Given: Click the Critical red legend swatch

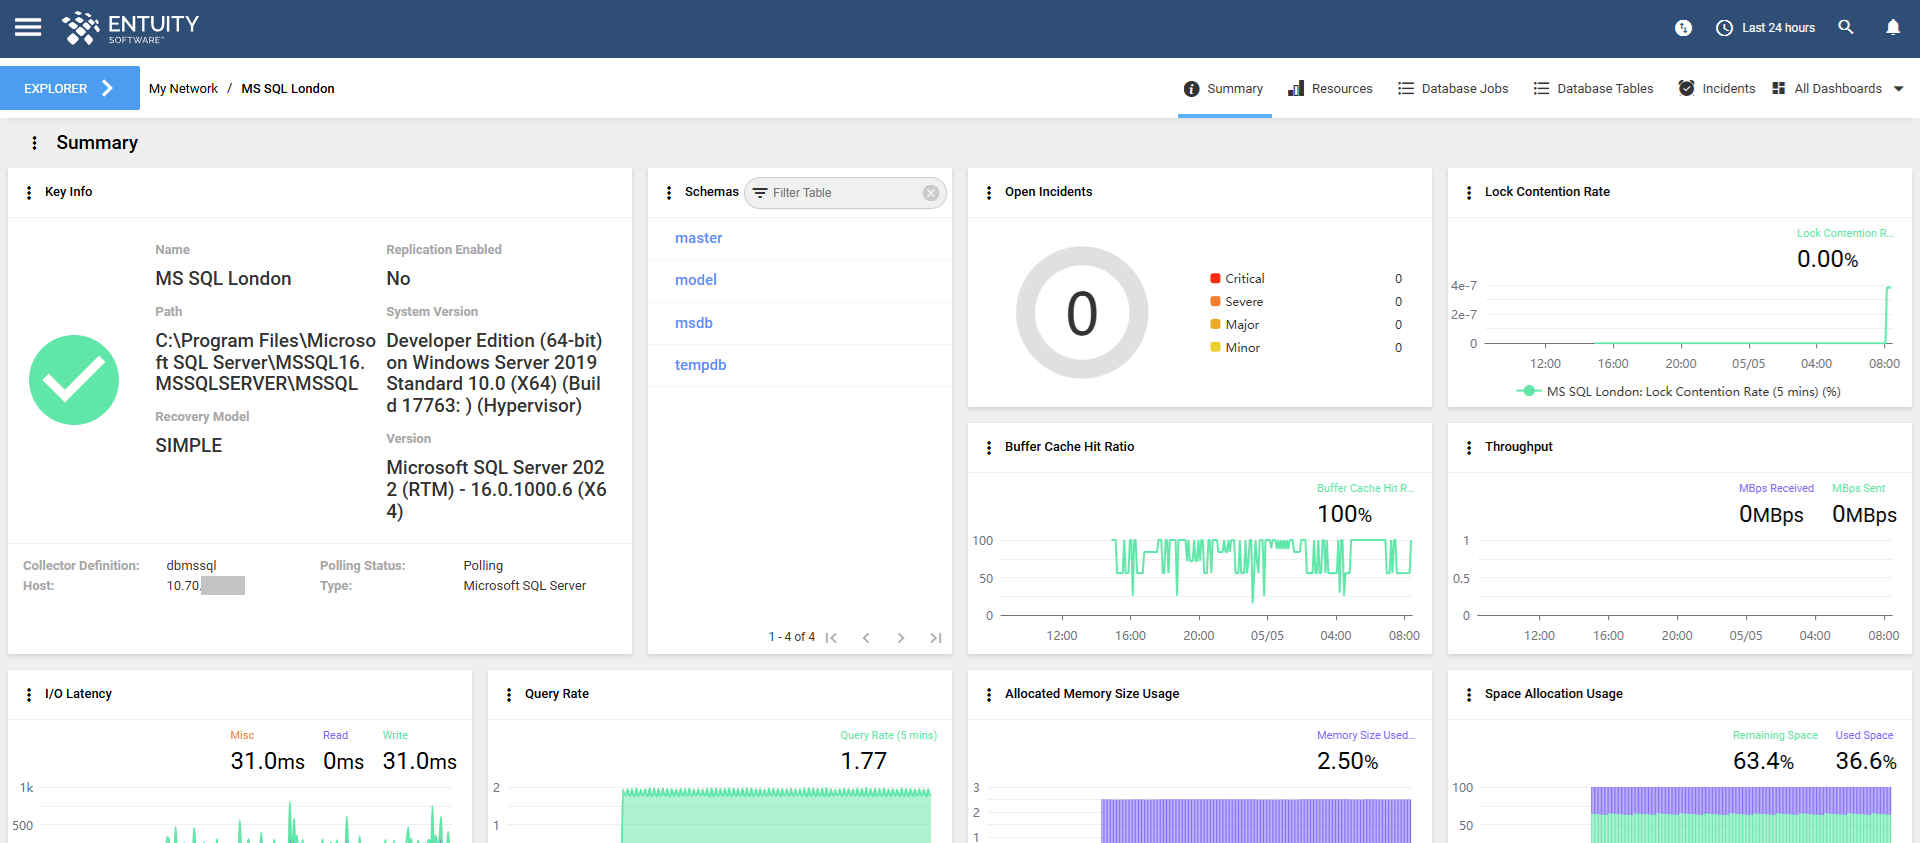Looking at the screenshot, I should 1215,278.
